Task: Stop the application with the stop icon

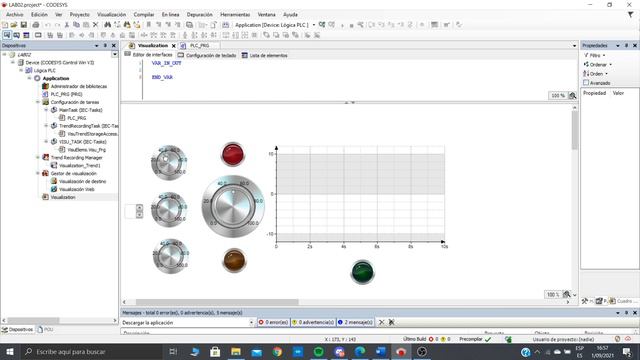Action: click(351, 25)
